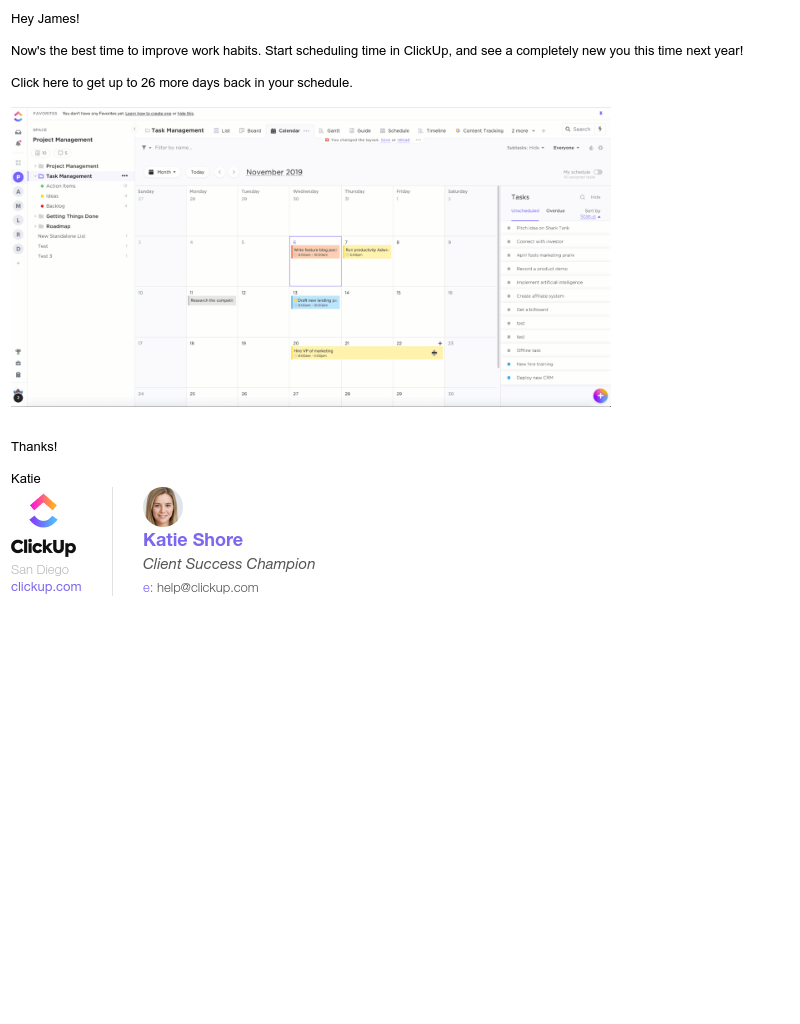
Task: Select the R space avatar
Action: [18, 234]
